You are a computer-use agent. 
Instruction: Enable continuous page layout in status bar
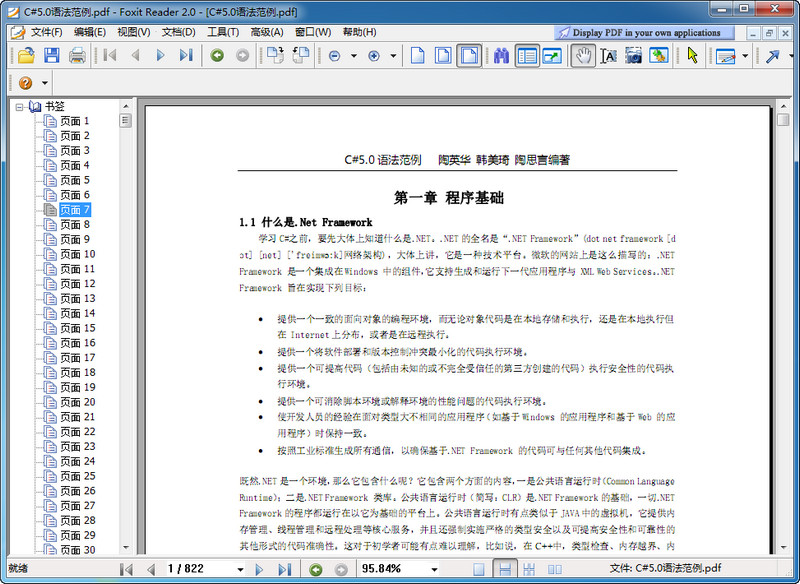pos(506,570)
